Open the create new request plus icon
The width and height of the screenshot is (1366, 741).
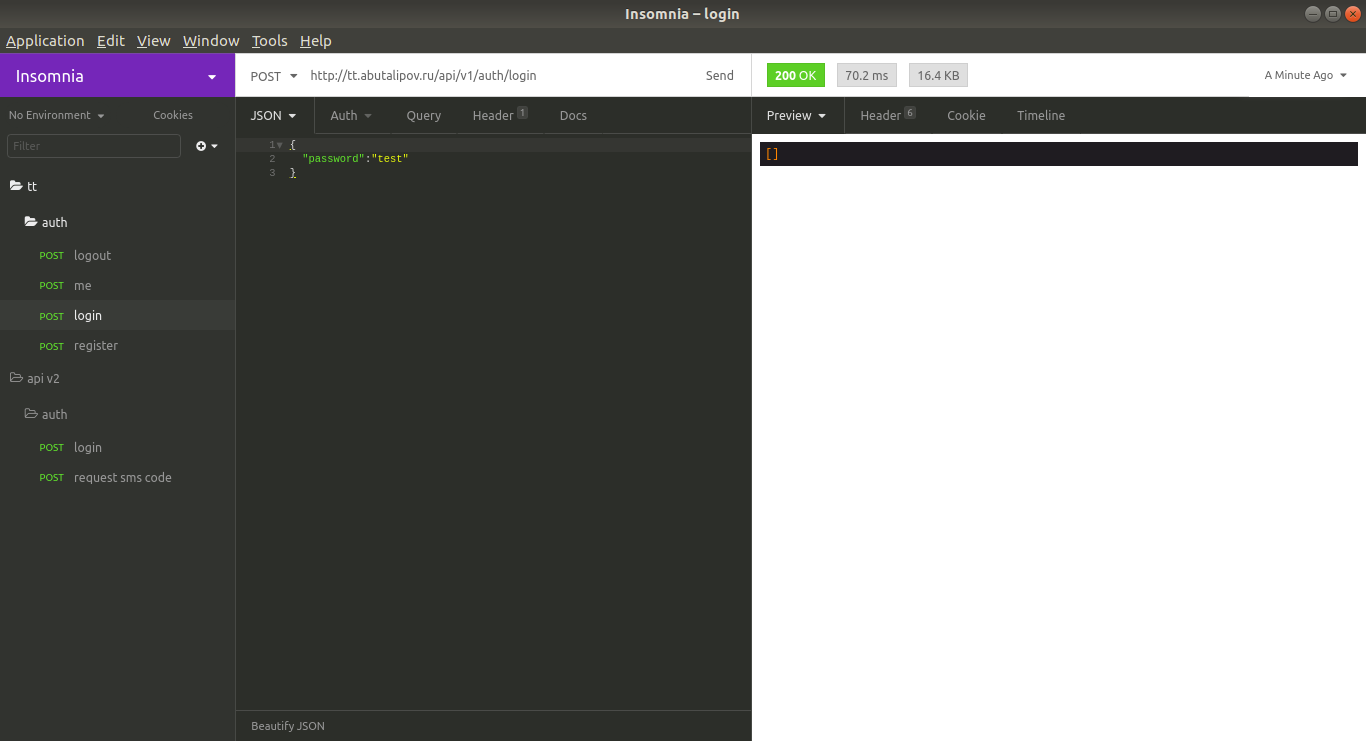coord(207,146)
